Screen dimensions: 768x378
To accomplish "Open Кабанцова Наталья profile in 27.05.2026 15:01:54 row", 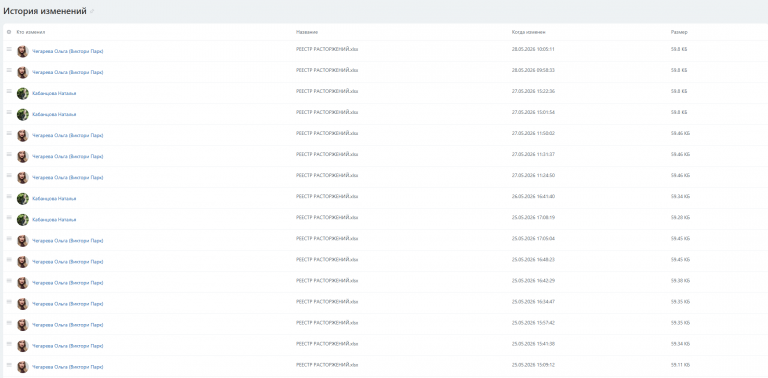I will 54,115.
